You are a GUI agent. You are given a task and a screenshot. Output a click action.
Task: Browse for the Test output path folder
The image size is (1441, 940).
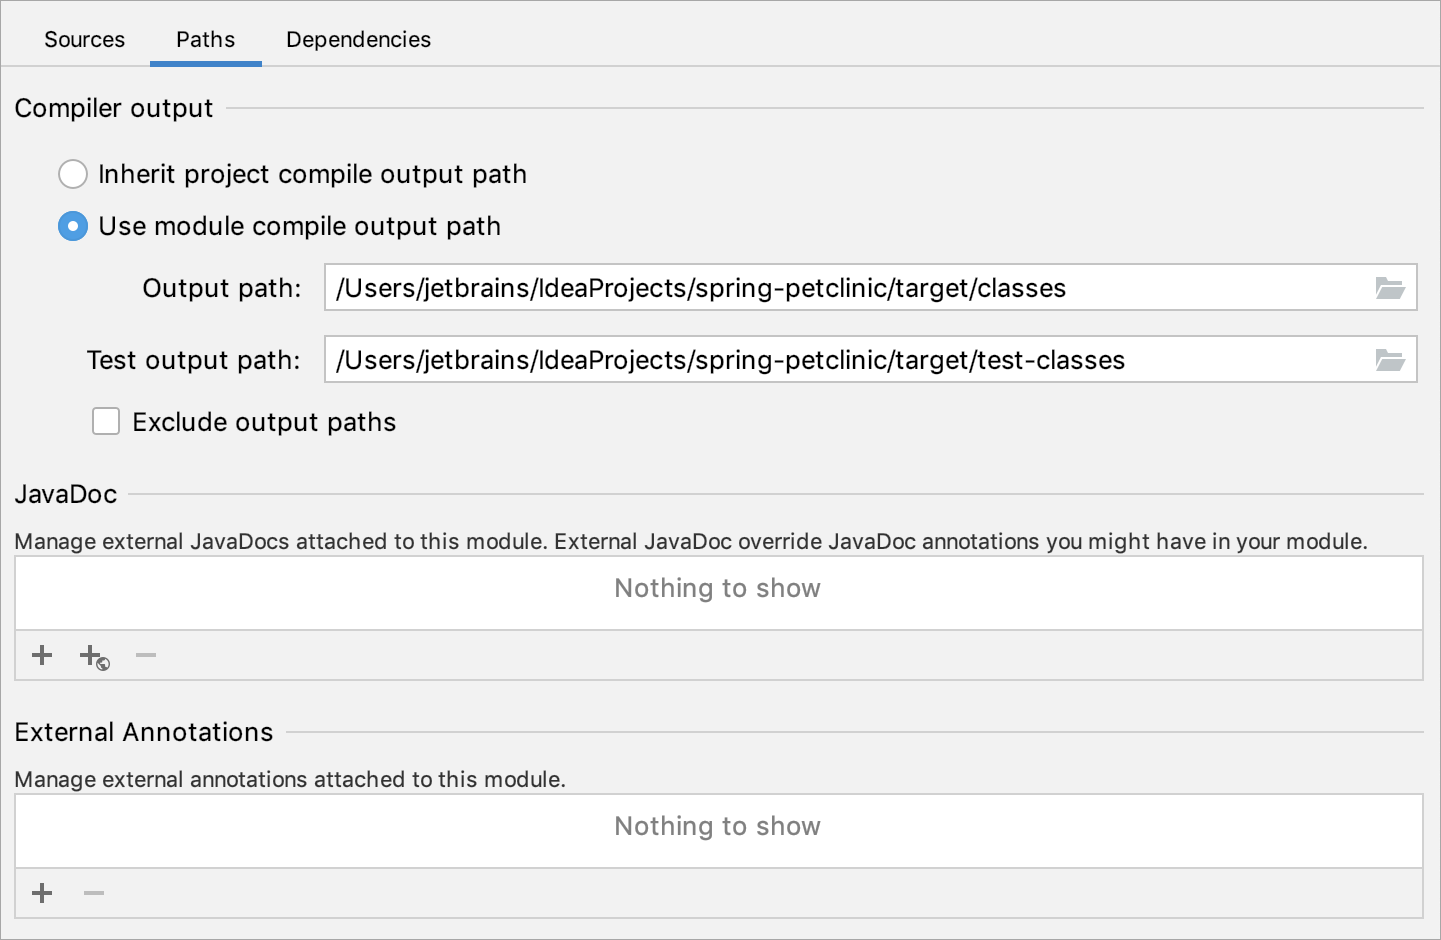[x=1390, y=359]
